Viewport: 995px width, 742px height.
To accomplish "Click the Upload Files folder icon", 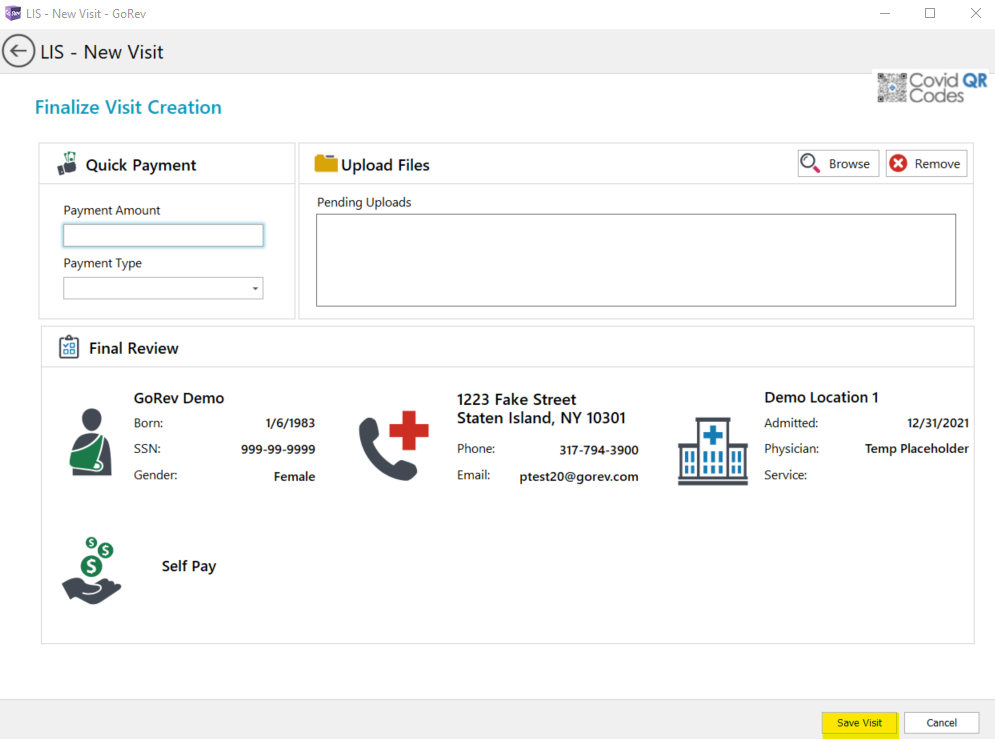I will [326, 163].
